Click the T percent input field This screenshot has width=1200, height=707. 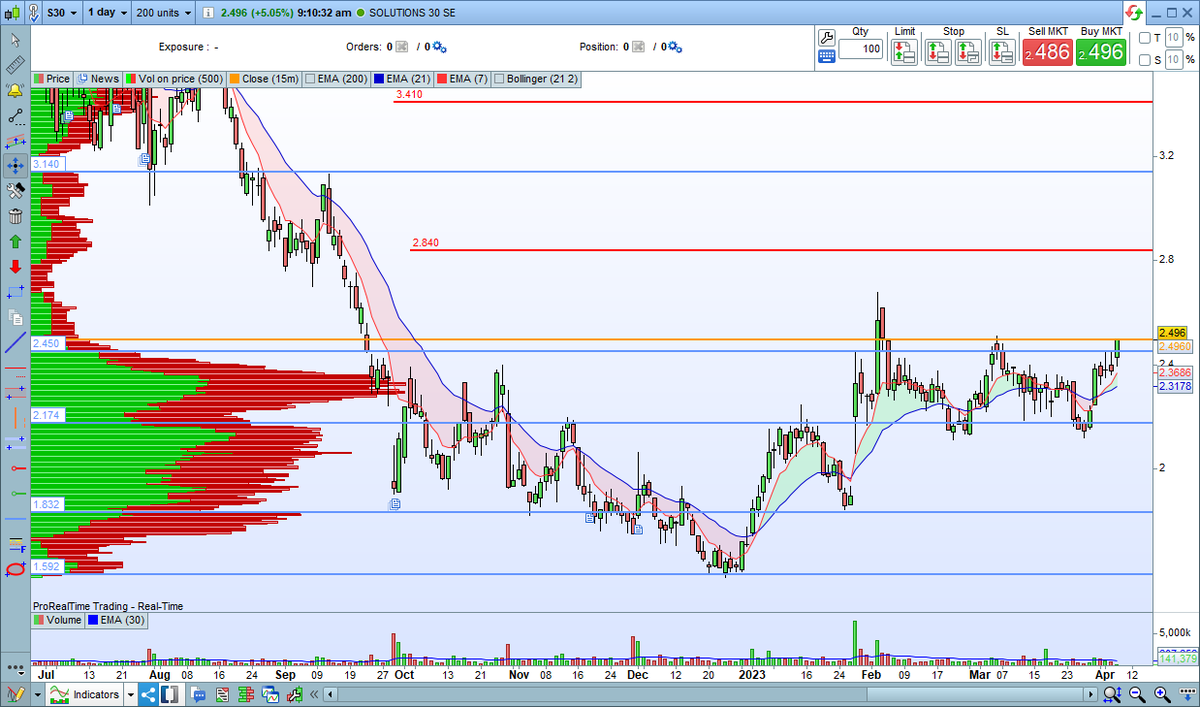1175,38
